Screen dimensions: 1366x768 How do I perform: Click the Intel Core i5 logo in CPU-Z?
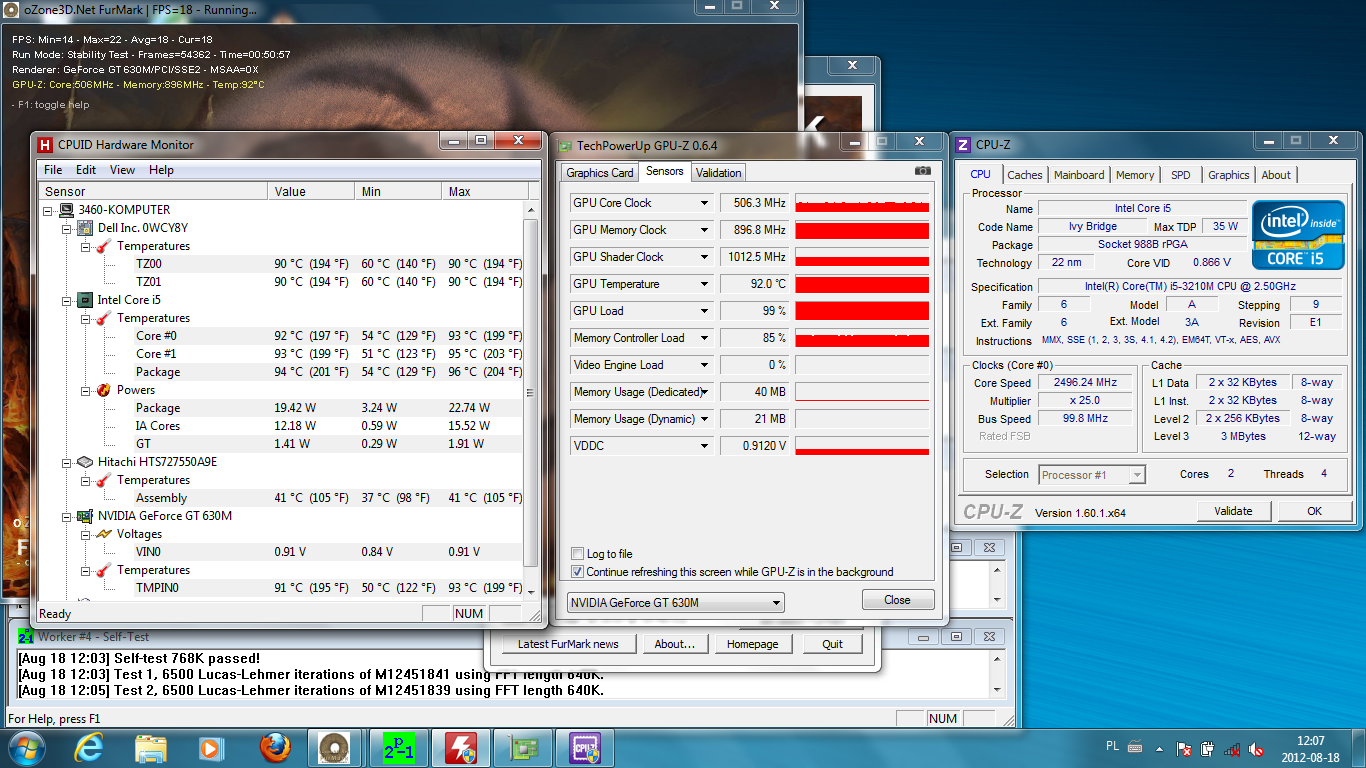click(x=1298, y=235)
